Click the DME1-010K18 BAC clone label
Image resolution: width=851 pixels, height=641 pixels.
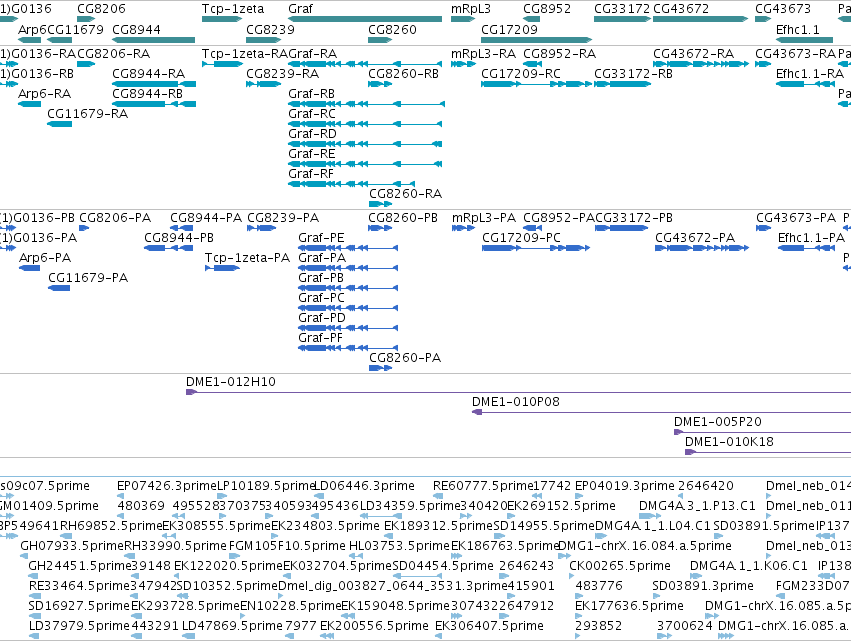pyautogui.click(x=729, y=442)
